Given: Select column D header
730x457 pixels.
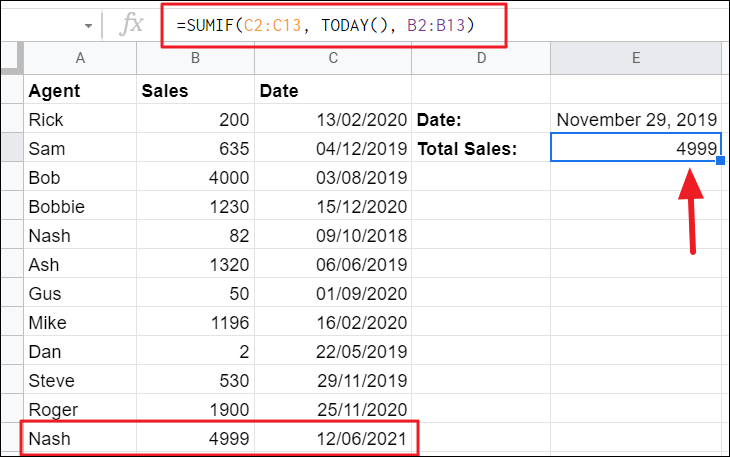Looking at the screenshot, I should click(x=481, y=60).
